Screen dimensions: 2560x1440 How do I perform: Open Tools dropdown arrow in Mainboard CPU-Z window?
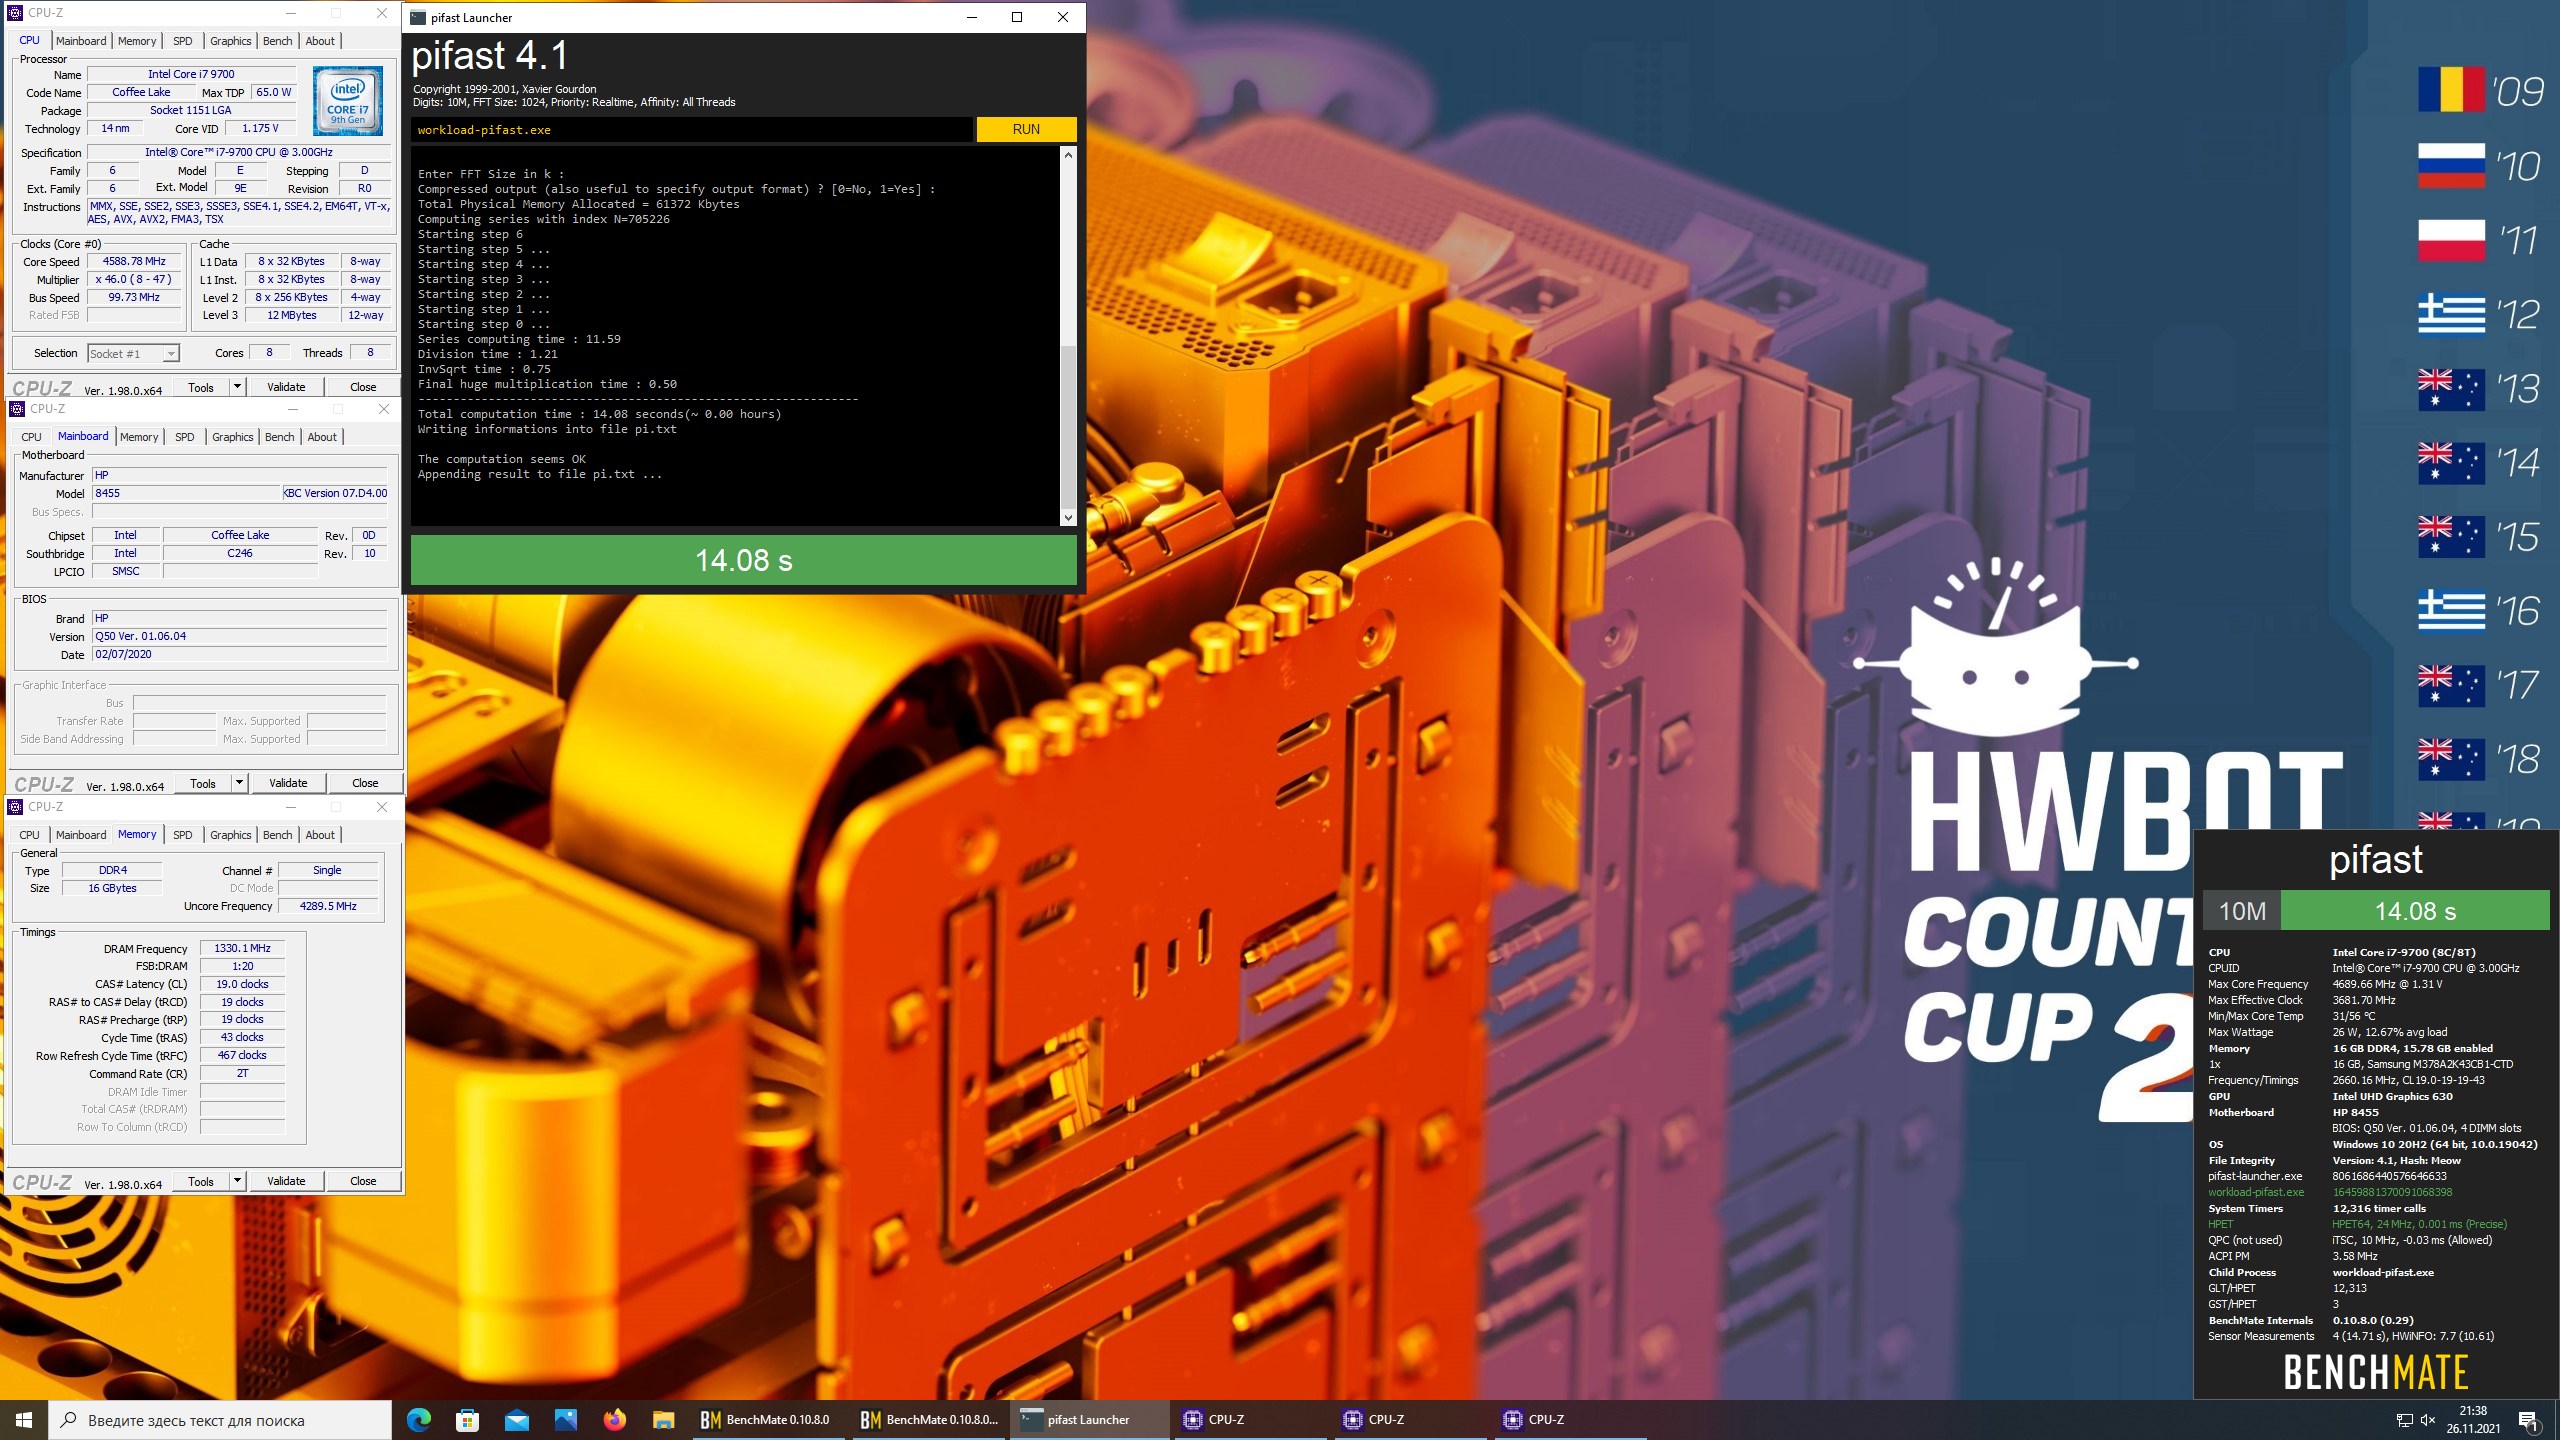239,783
